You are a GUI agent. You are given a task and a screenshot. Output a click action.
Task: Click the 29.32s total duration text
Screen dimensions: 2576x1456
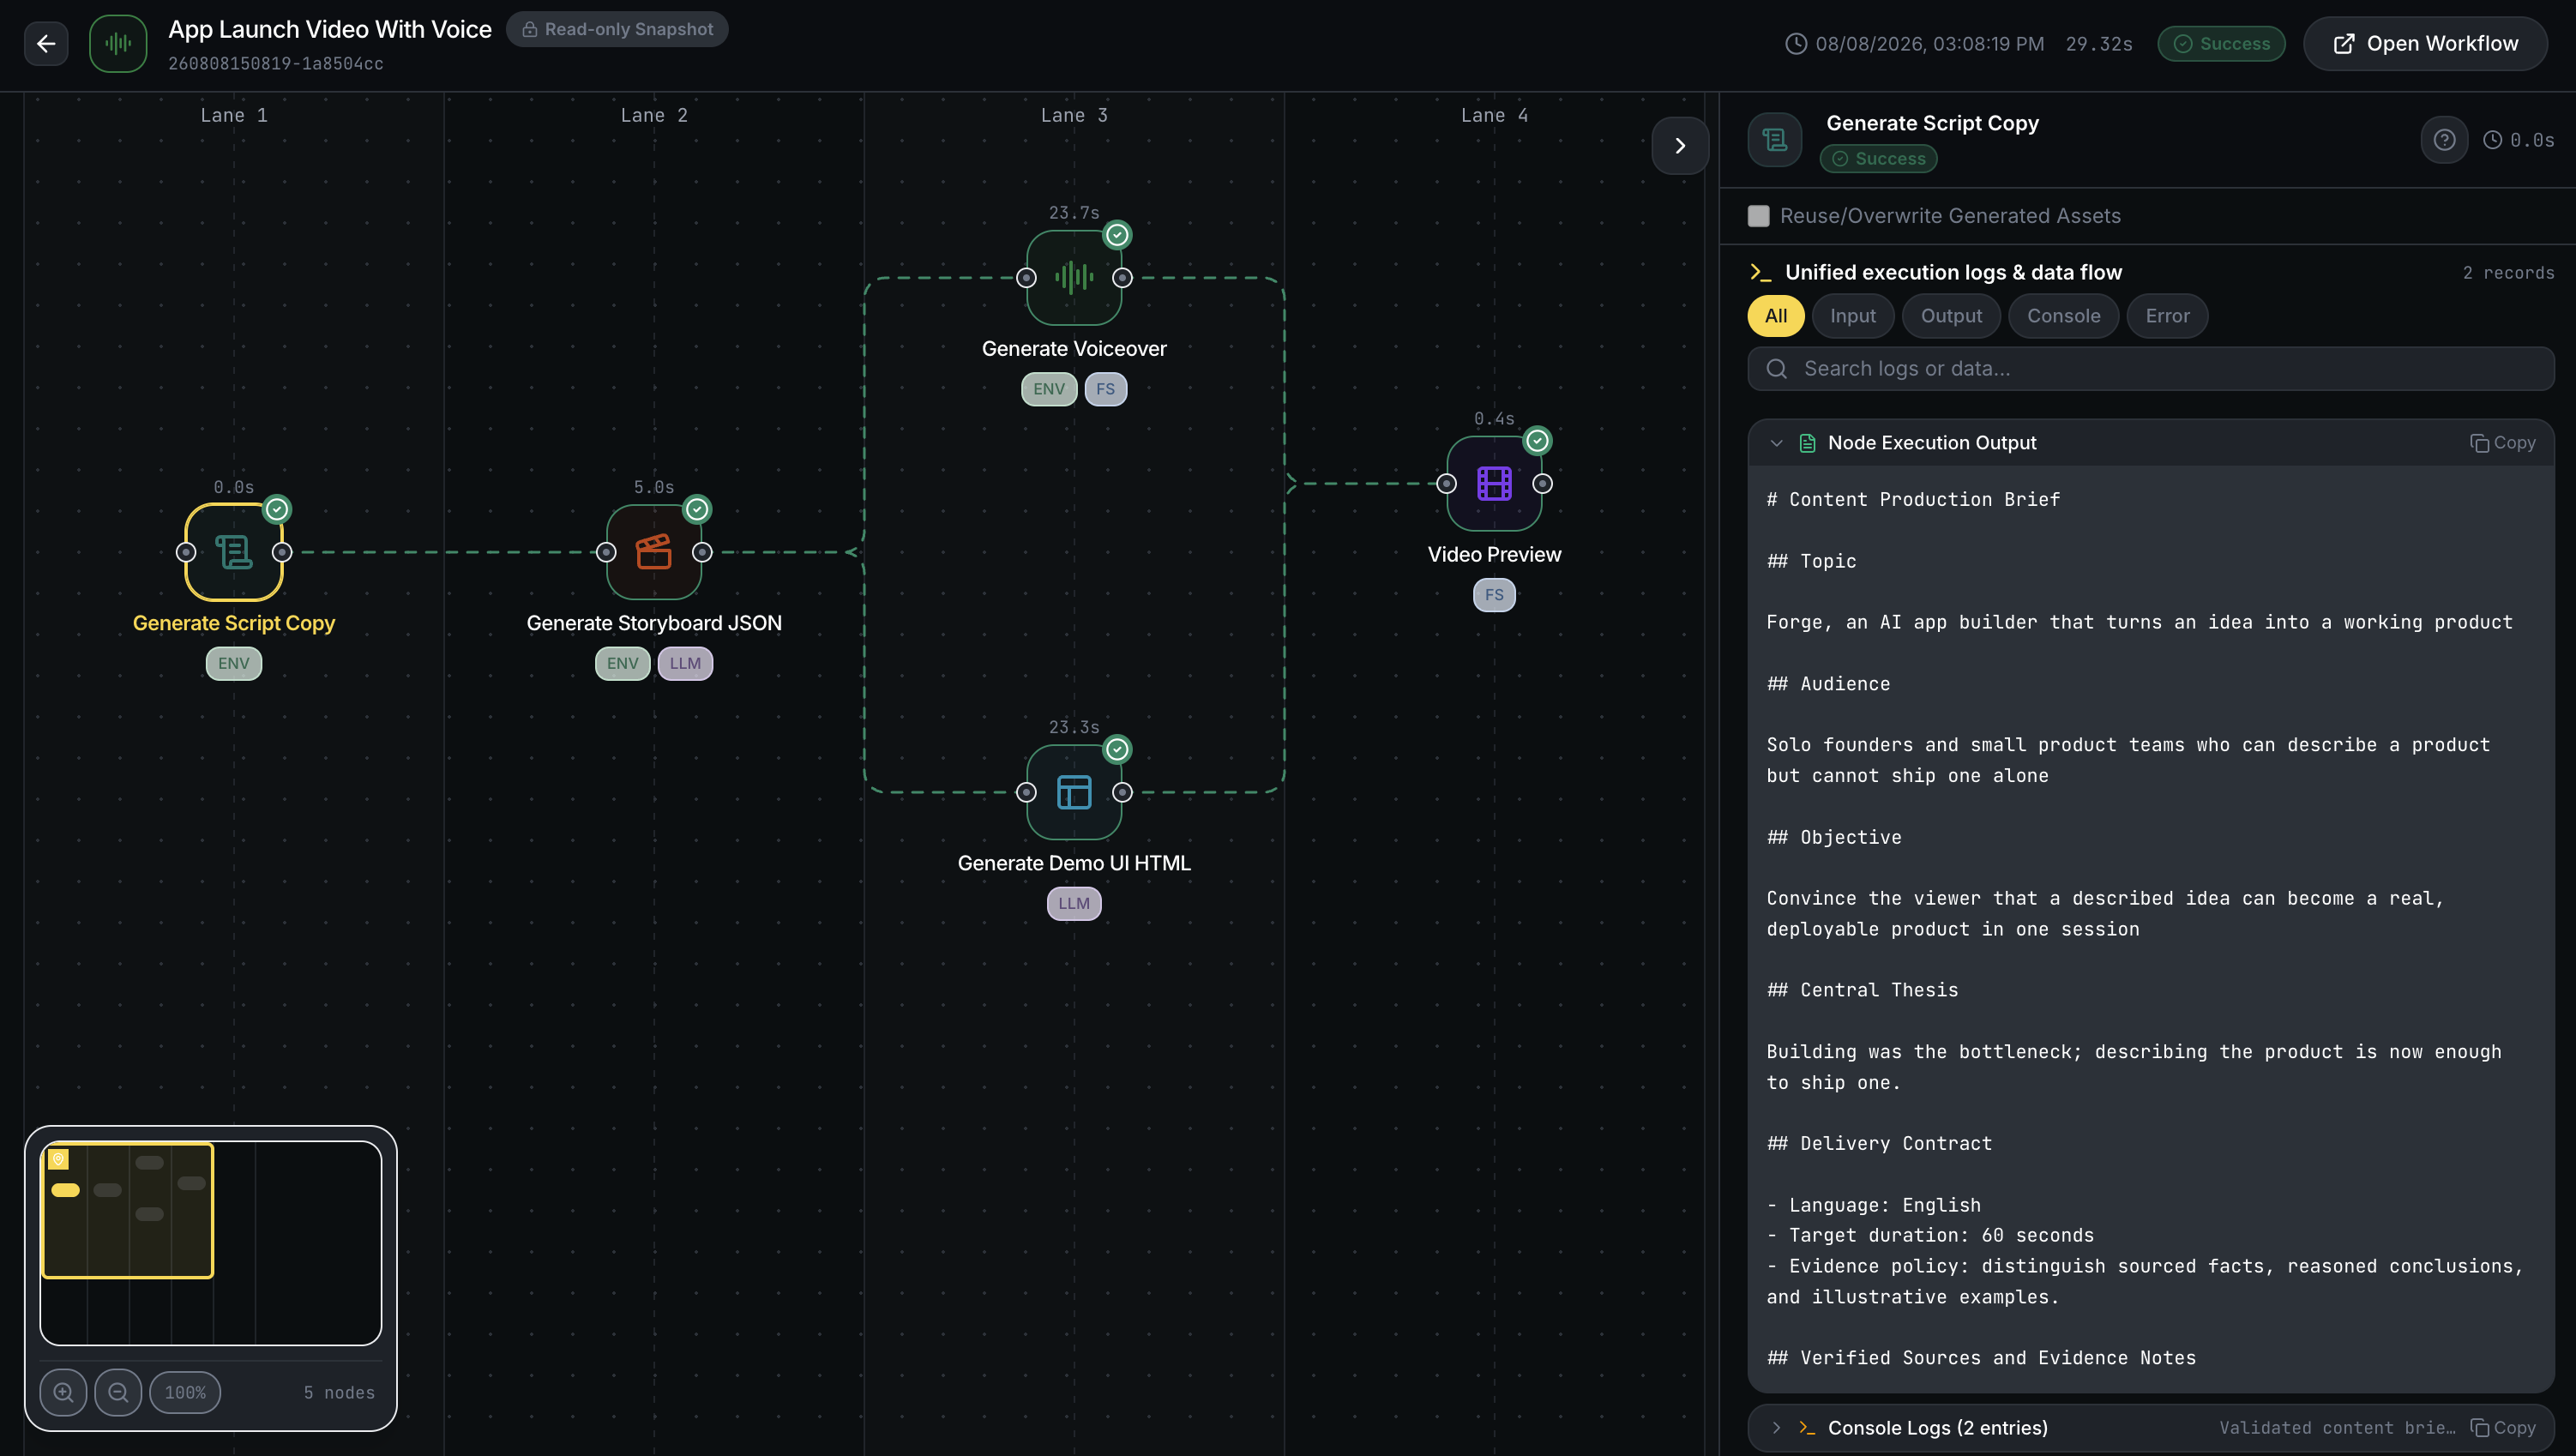2099,44
